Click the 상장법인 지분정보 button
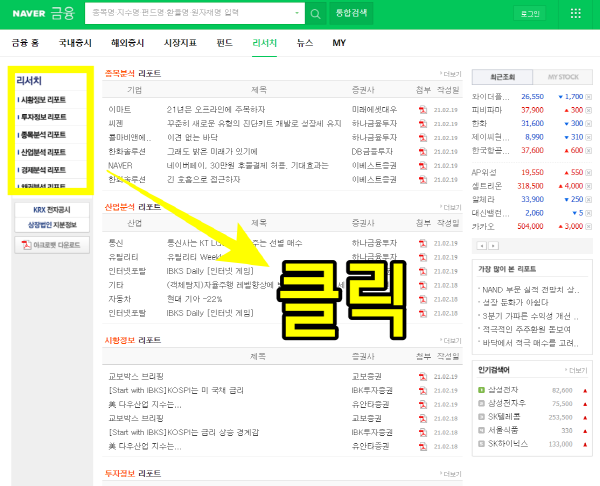The height and width of the screenshot is (486, 600). point(52,225)
